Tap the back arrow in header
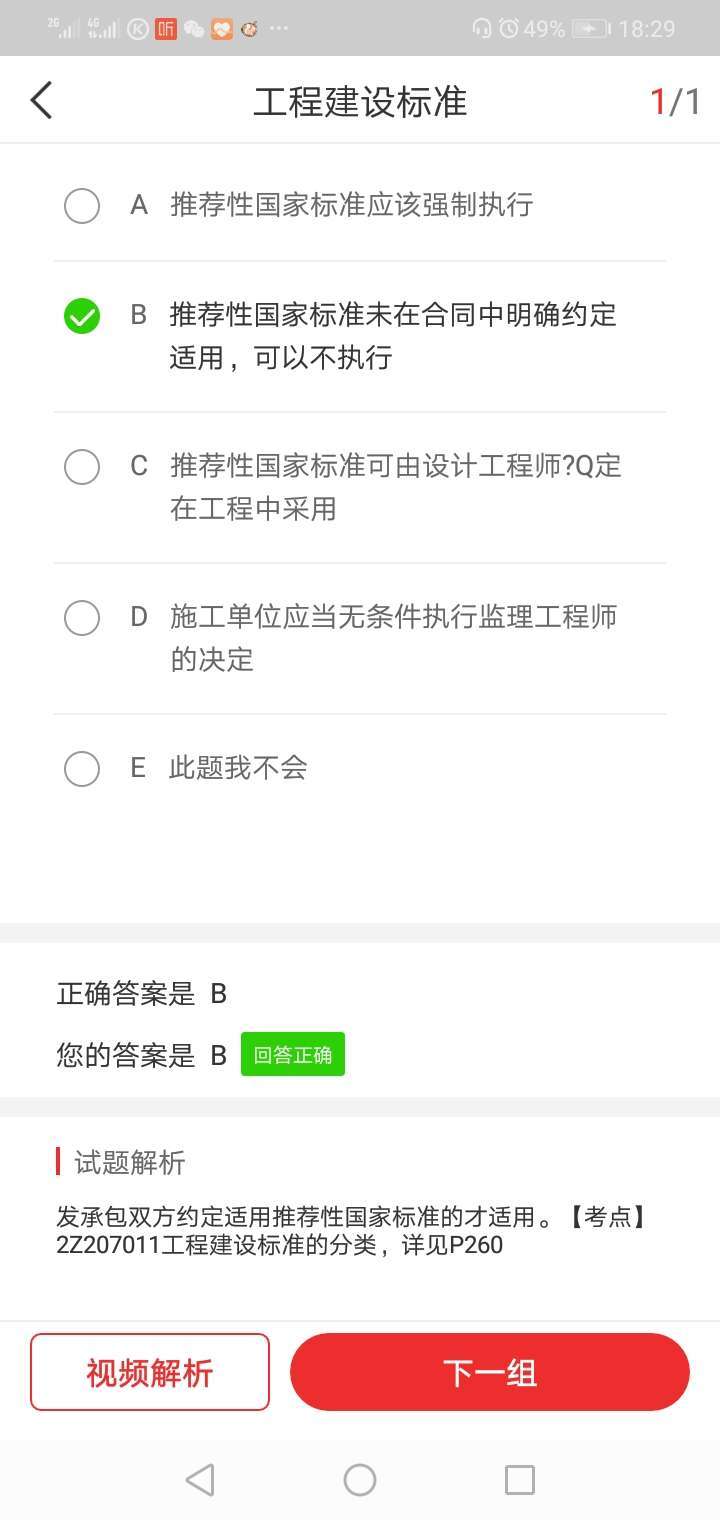The height and width of the screenshot is (1520, 720). (x=41, y=101)
